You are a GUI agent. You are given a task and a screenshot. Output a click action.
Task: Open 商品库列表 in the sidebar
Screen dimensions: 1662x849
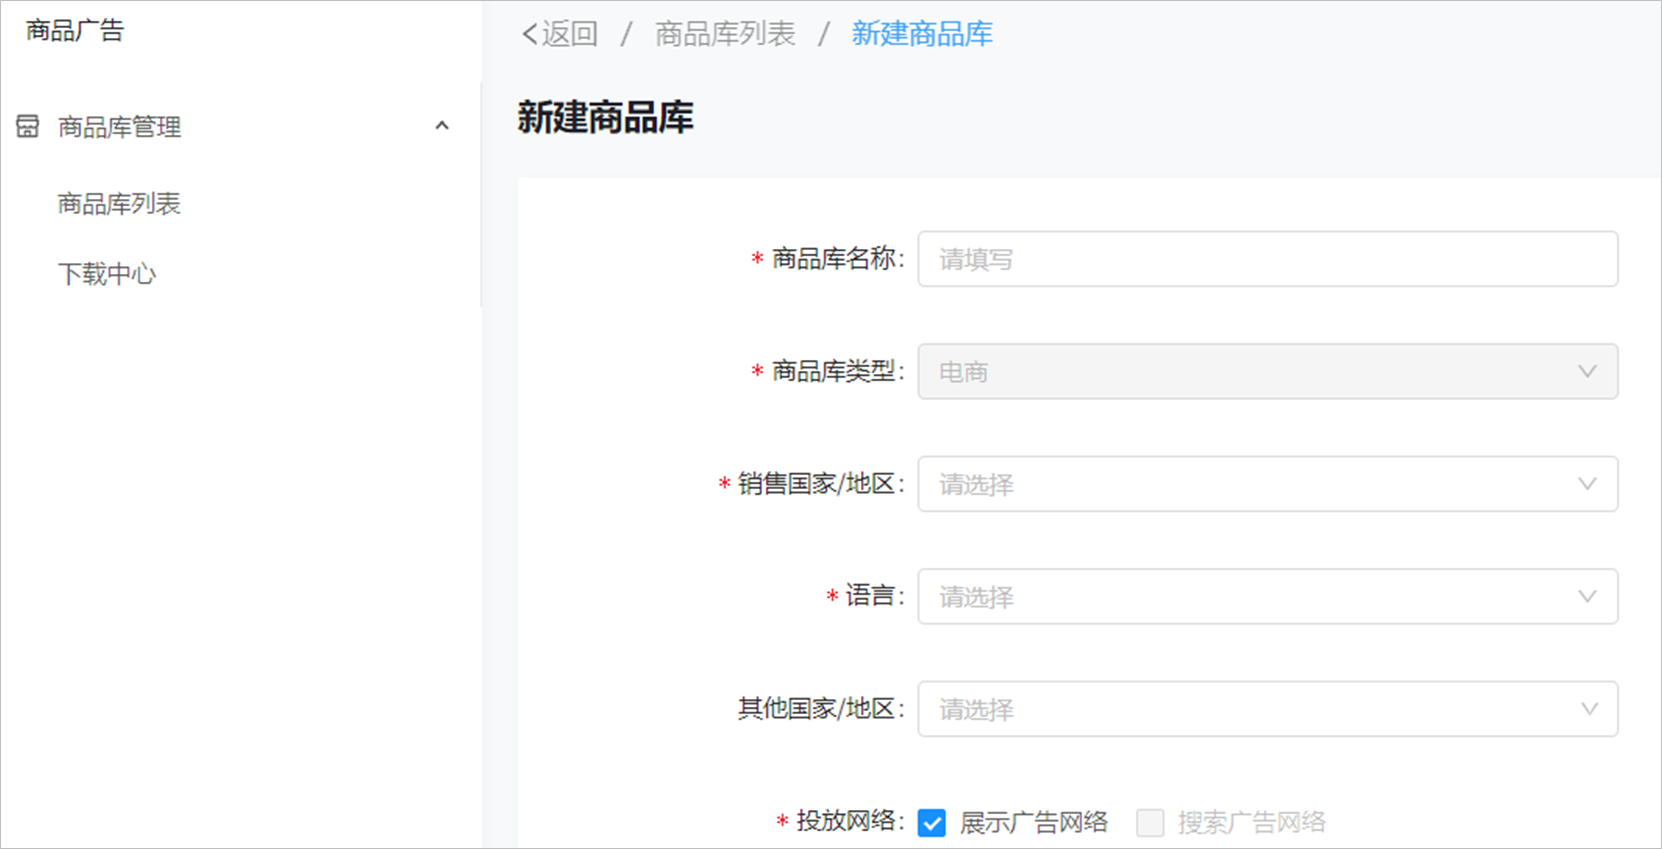pos(119,204)
